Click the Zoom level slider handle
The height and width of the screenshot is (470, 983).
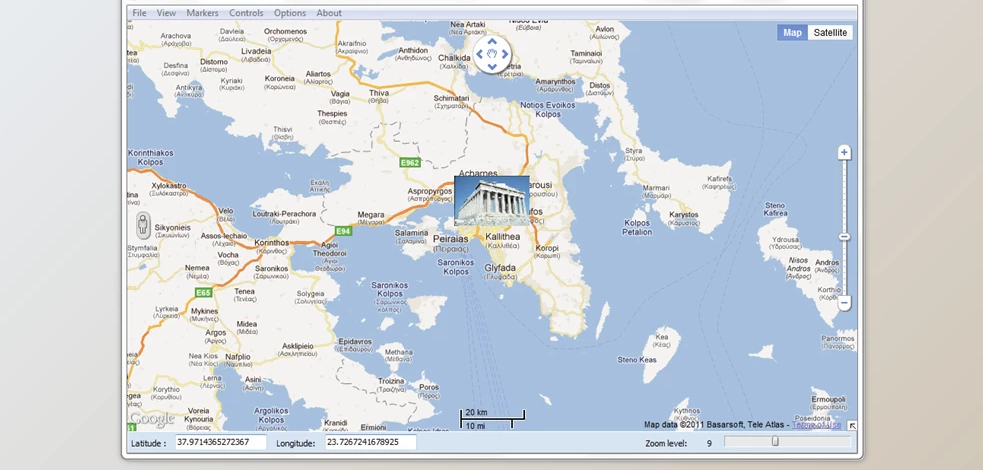(x=774, y=441)
